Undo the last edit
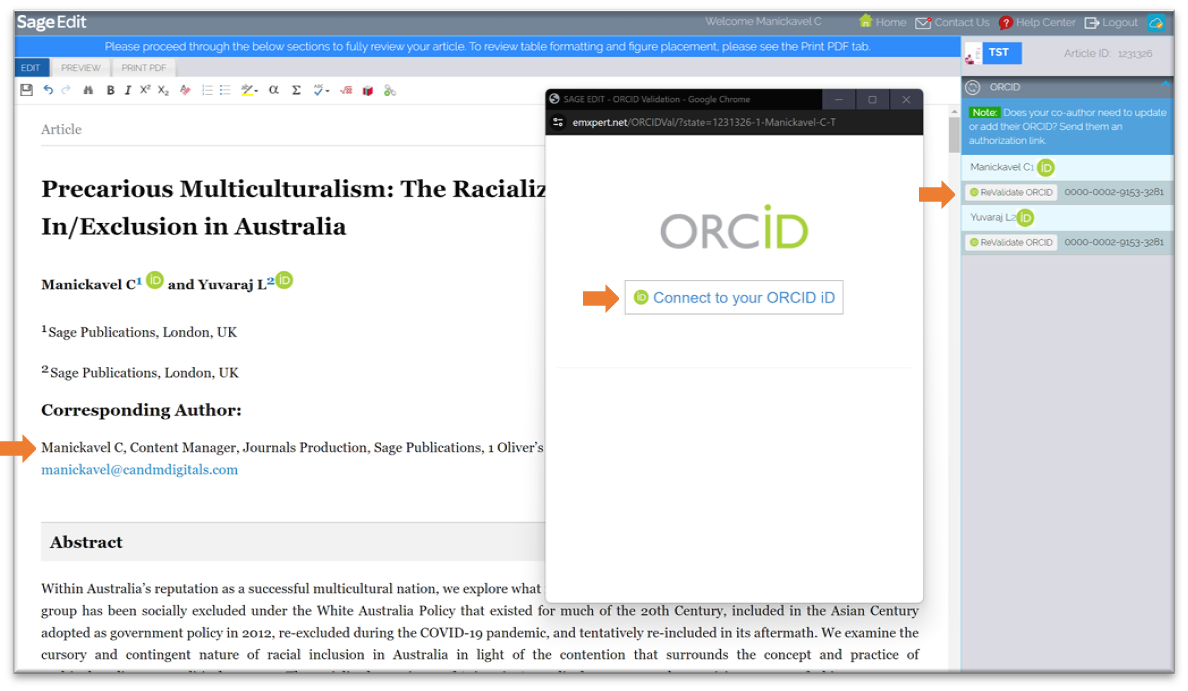The image size is (1188, 691). (x=48, y=90)
